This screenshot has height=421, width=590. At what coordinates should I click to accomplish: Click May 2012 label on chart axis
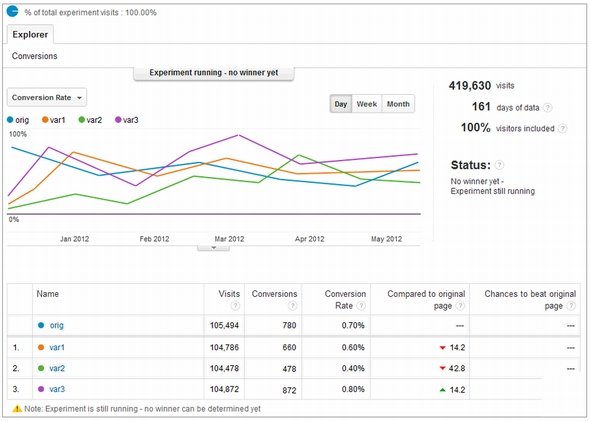pos(386,239)
